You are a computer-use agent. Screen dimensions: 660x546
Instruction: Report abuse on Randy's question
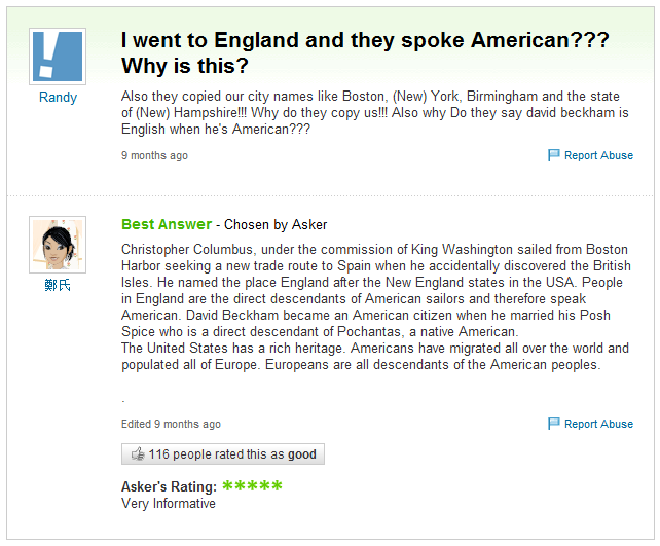[x=598, y=155]
